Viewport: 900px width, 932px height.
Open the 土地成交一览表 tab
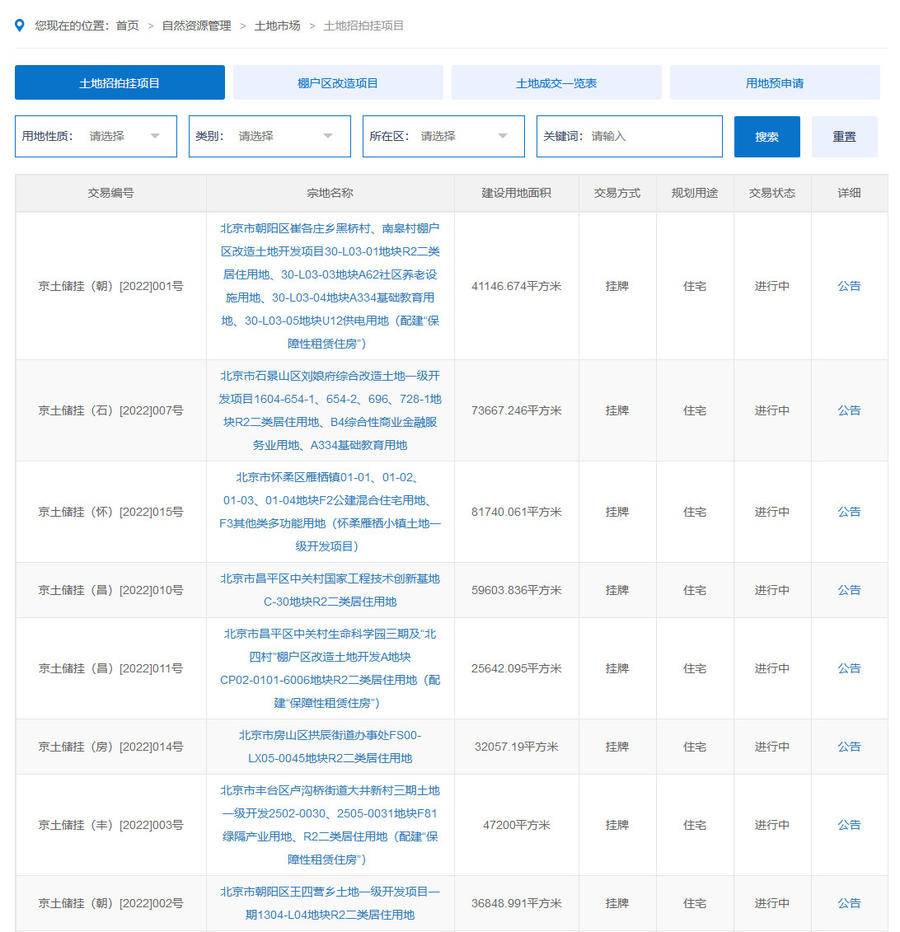pyautogui.click(x=556, y=83)
